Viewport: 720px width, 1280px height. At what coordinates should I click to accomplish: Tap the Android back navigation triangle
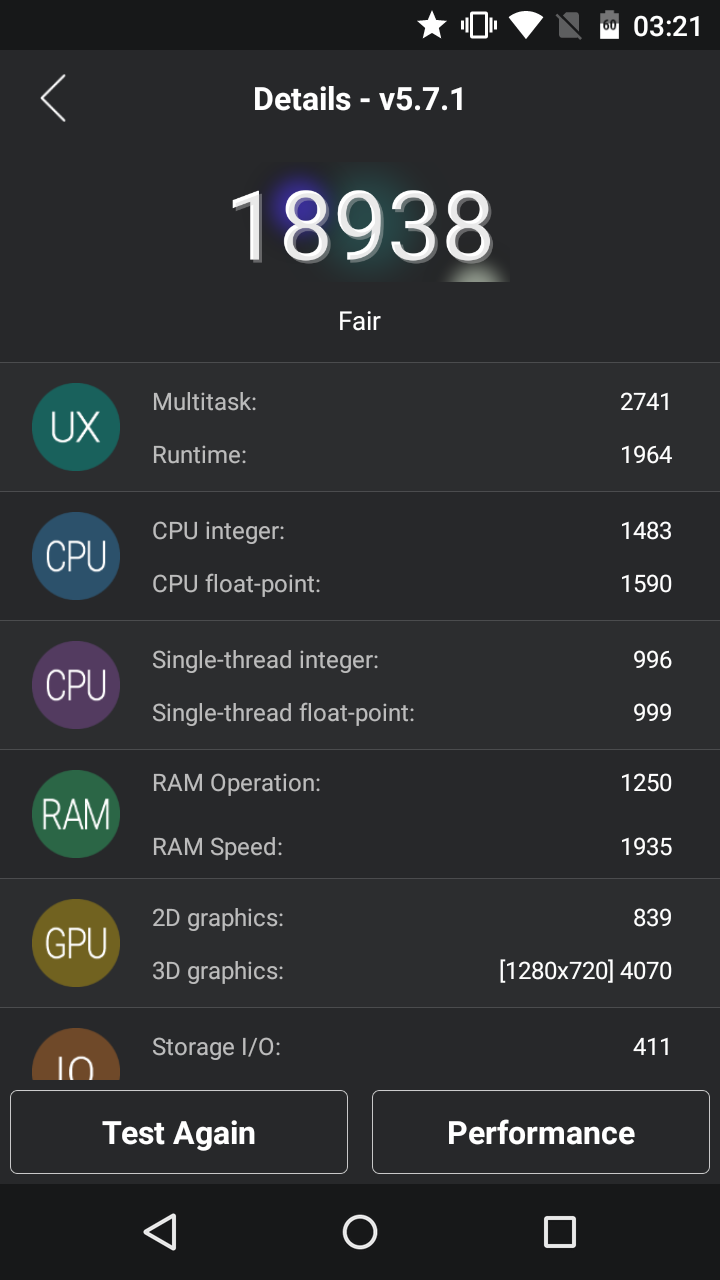click(160, 1232)
